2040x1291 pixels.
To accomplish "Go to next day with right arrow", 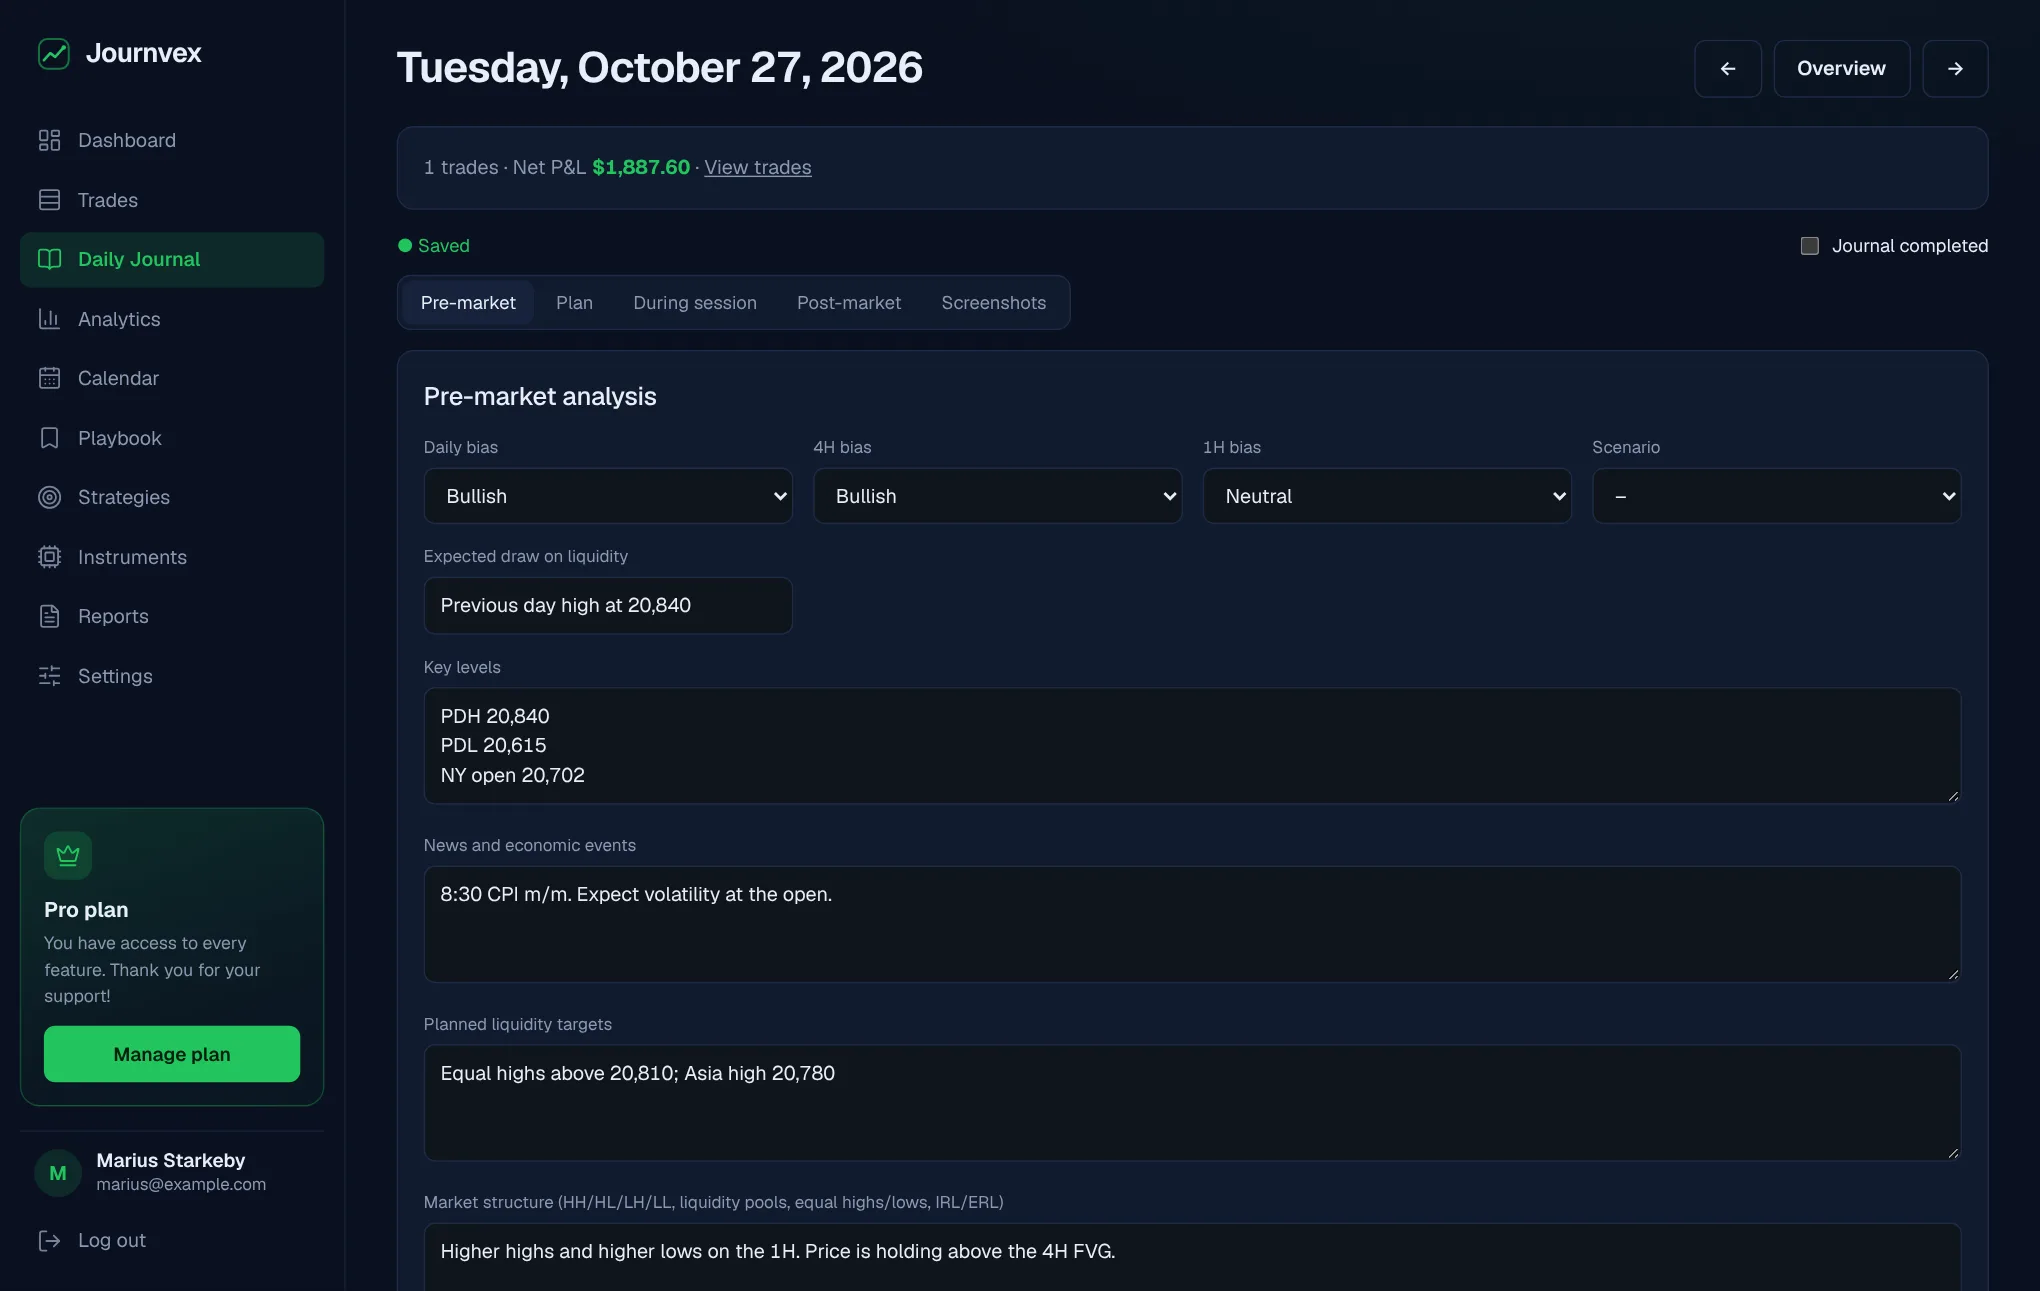I will tap(1955, 69).
